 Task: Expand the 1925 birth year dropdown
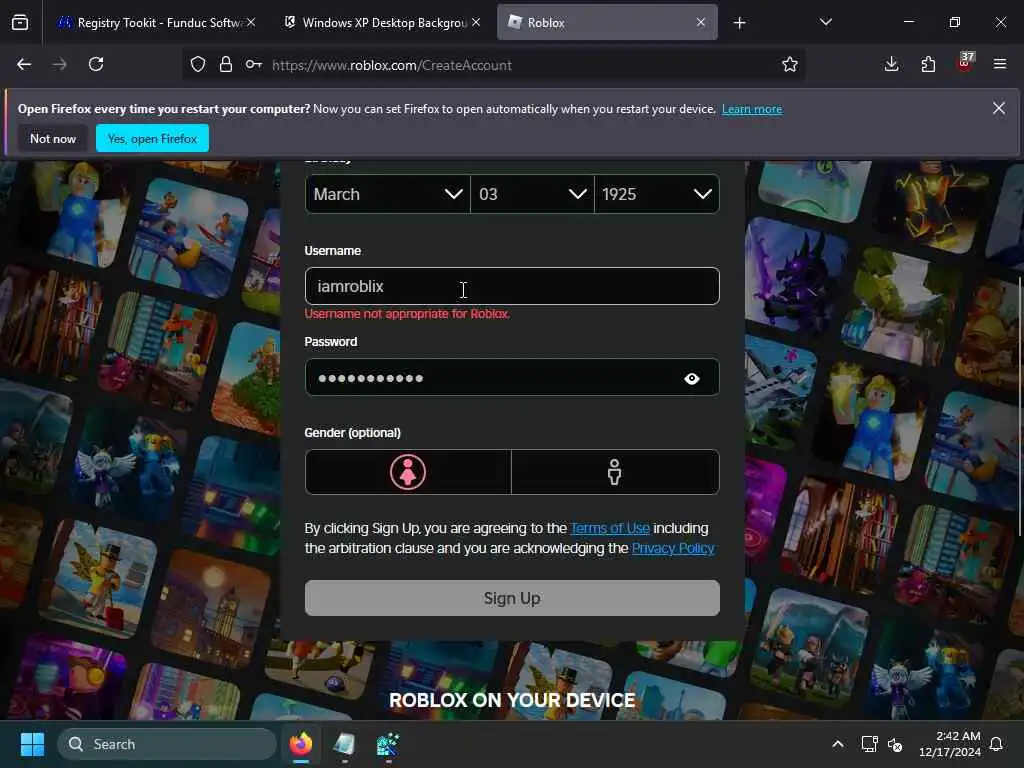pyautogui.click(x=657, y=195)
